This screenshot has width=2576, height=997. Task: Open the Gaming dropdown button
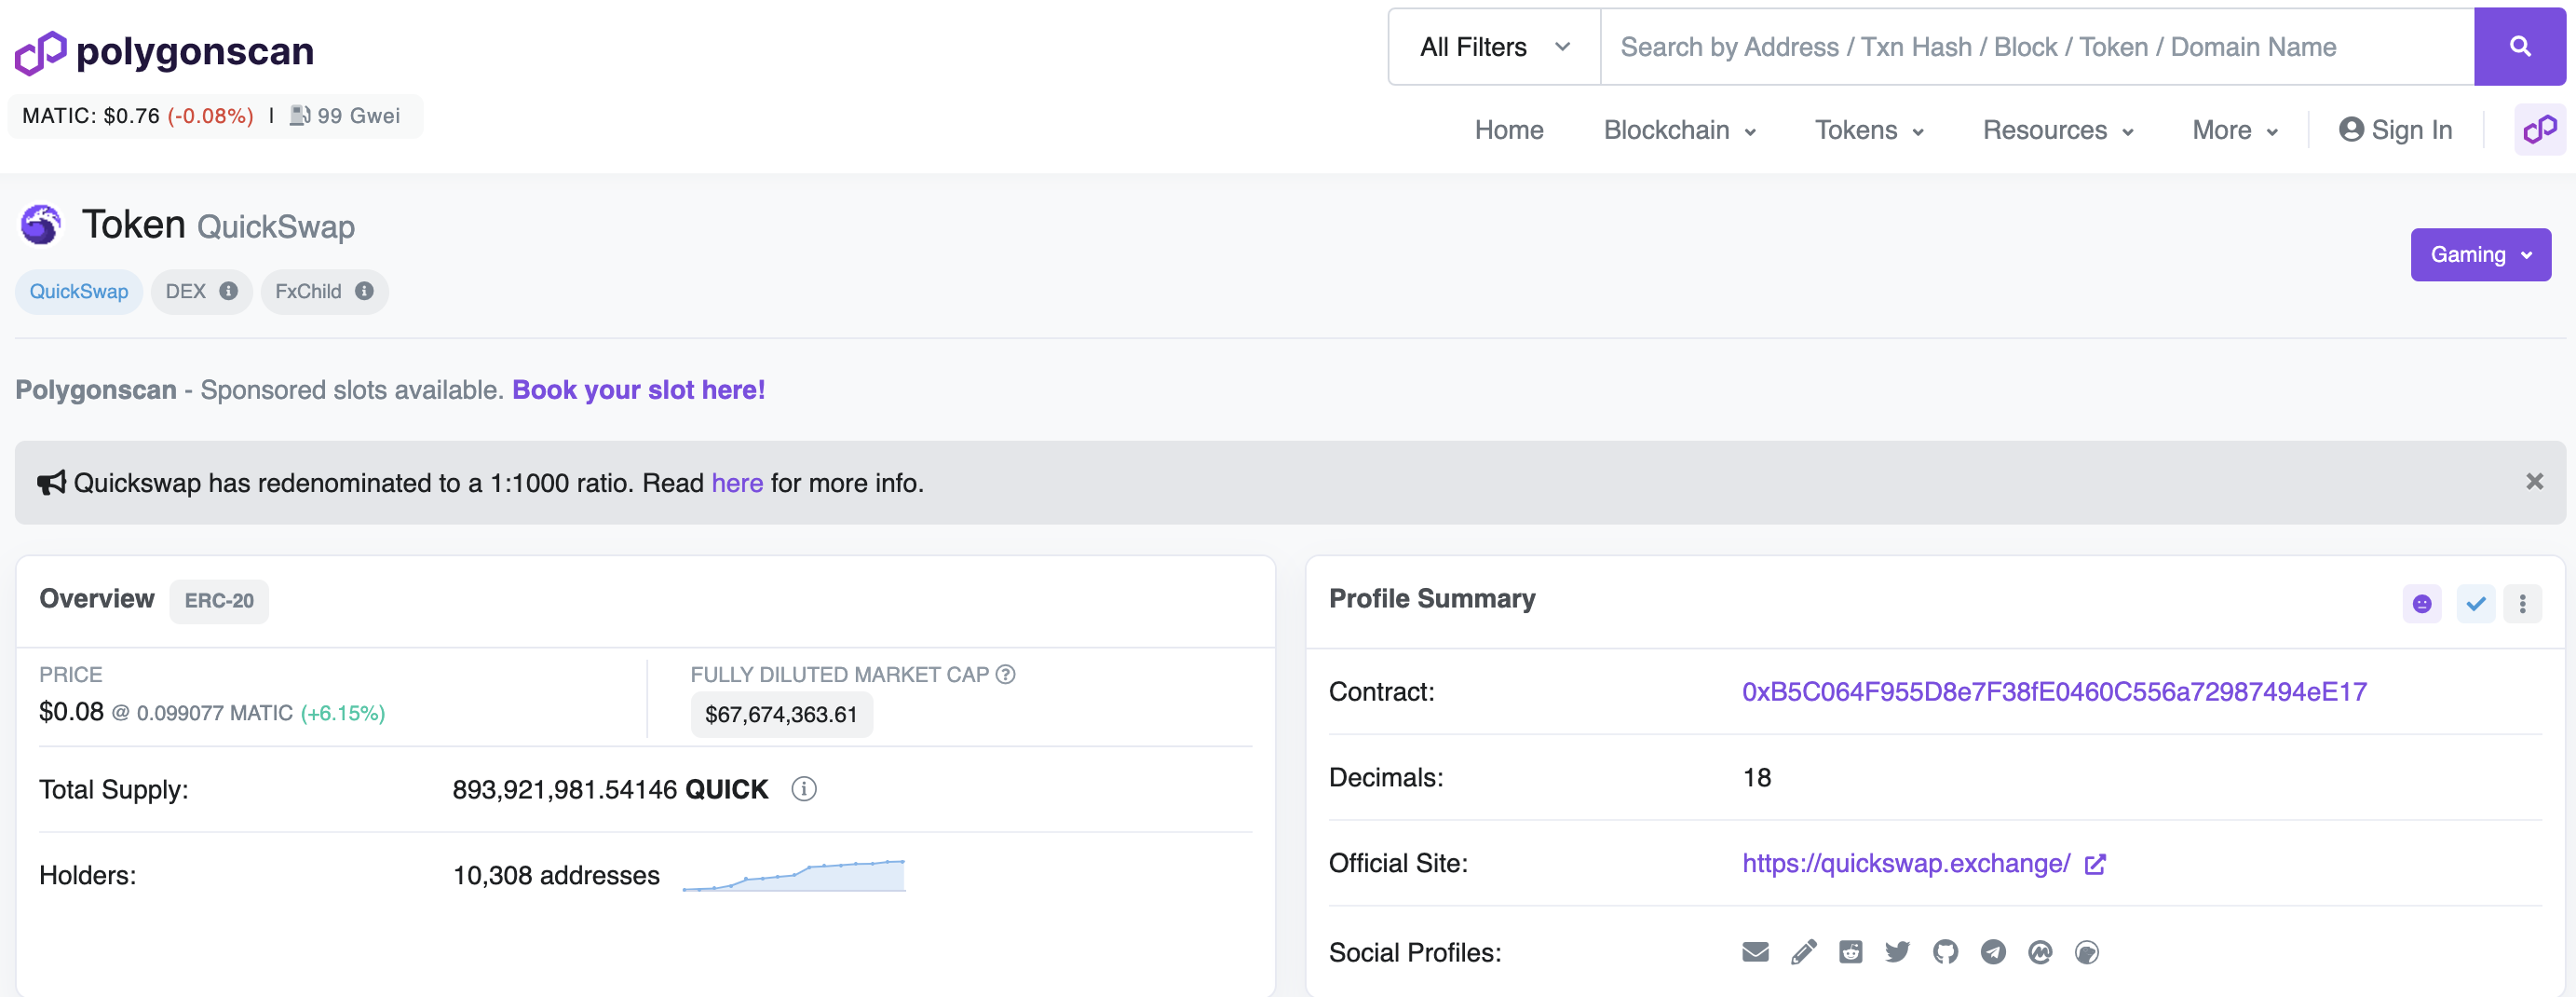coord(2480,255)
